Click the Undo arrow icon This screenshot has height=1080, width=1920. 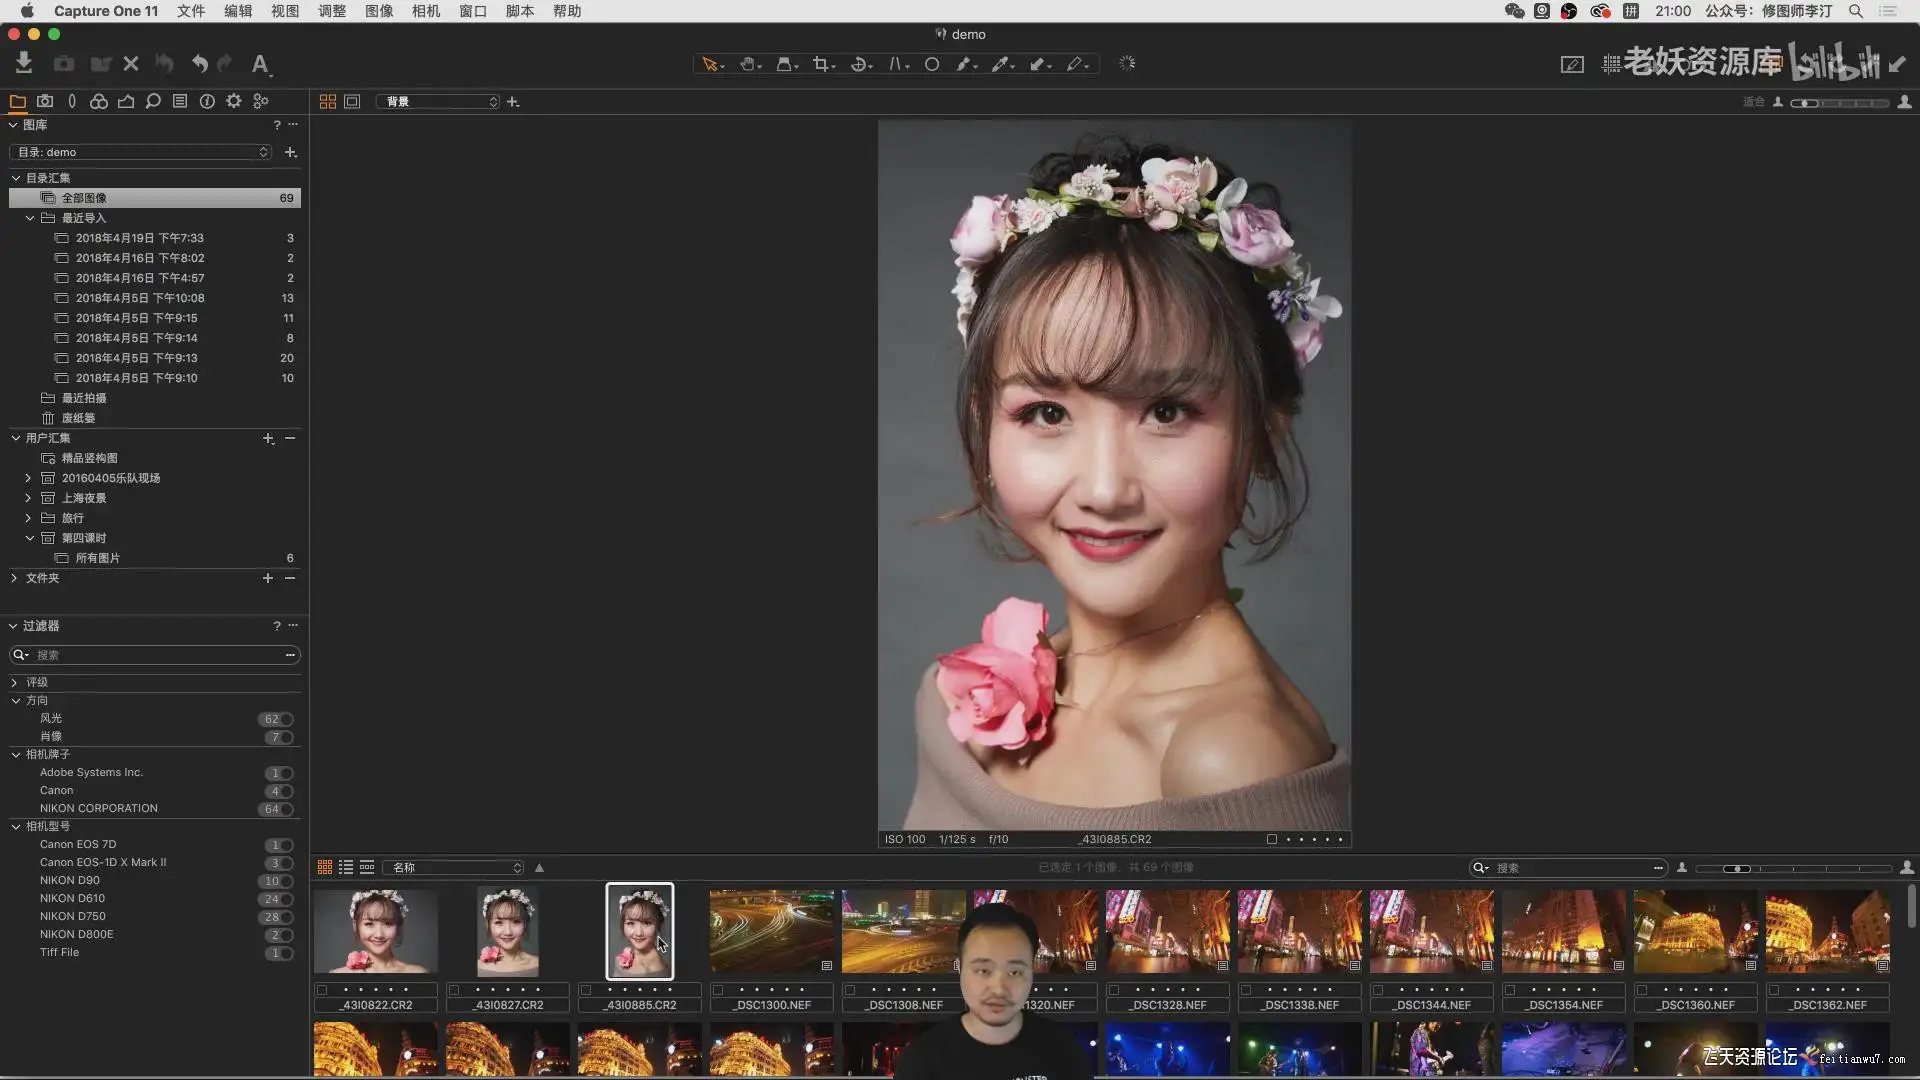click(x=199, y=64)
